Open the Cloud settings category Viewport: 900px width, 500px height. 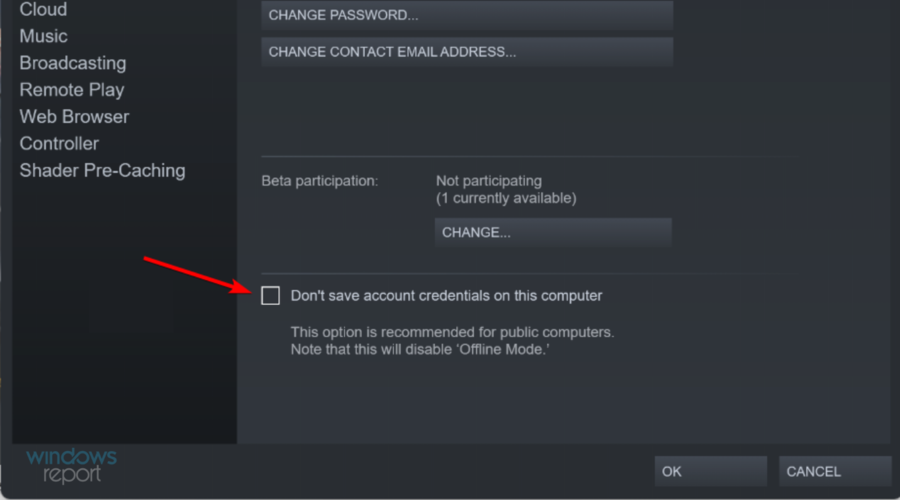click(x=43, y=9)
